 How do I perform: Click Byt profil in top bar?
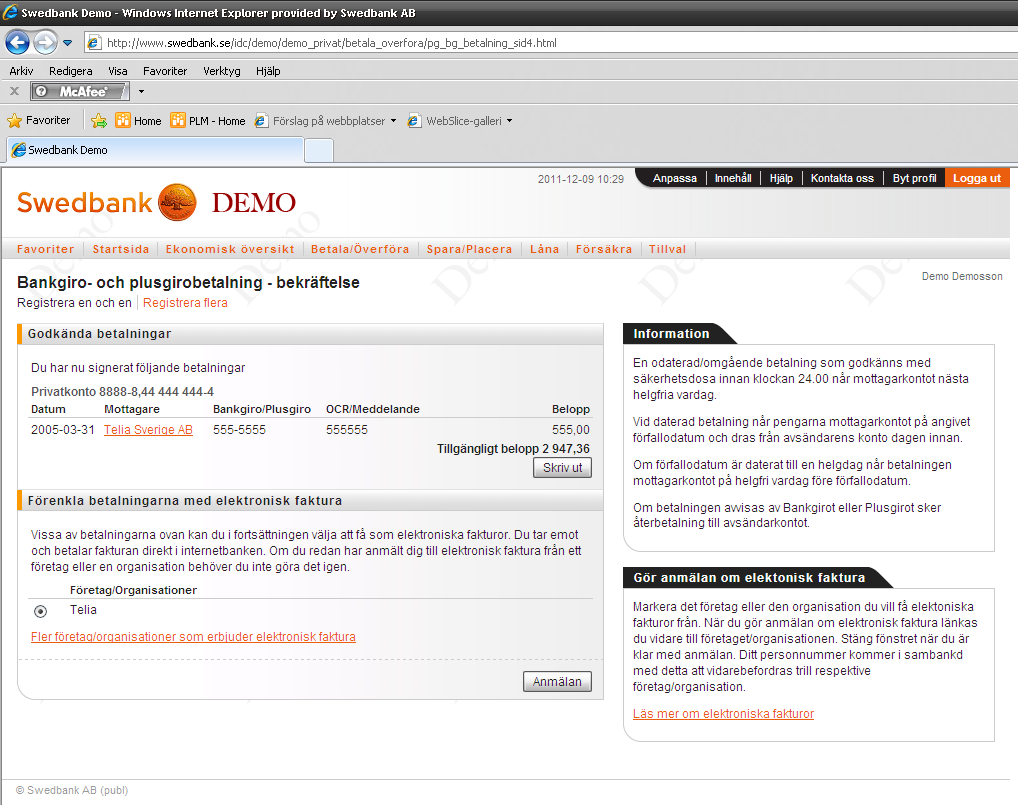[914, 178]
